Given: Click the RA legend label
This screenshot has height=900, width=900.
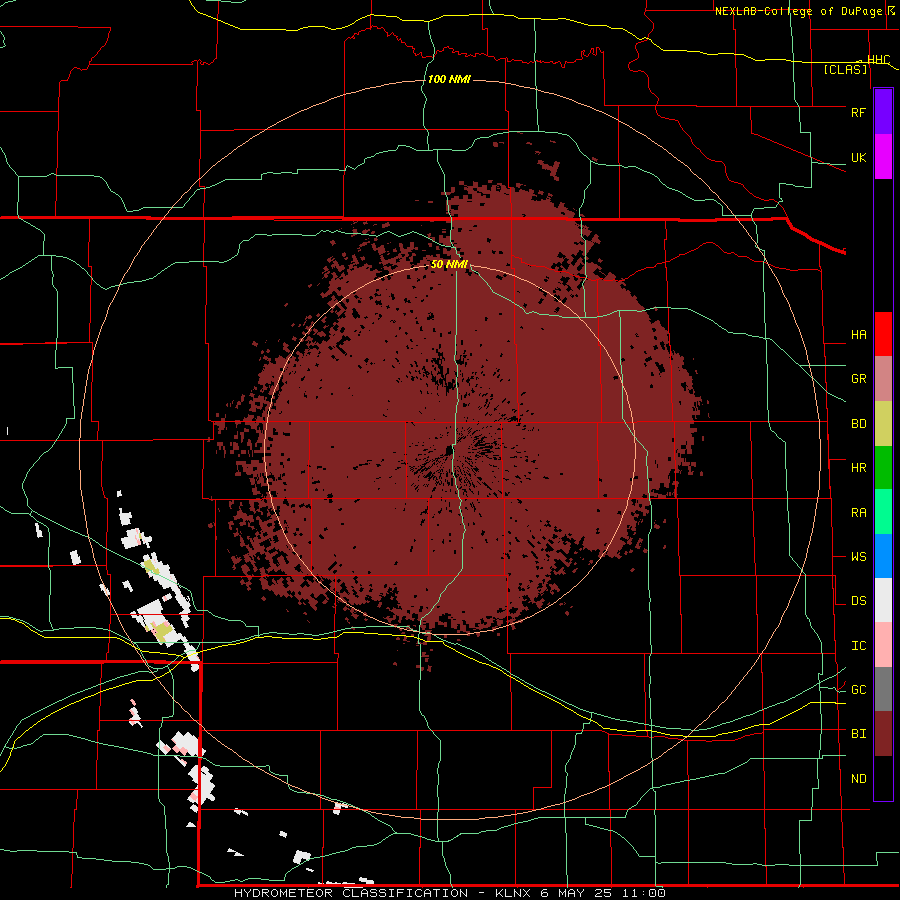Looking at the screenshot, I should tap(858, 513).
